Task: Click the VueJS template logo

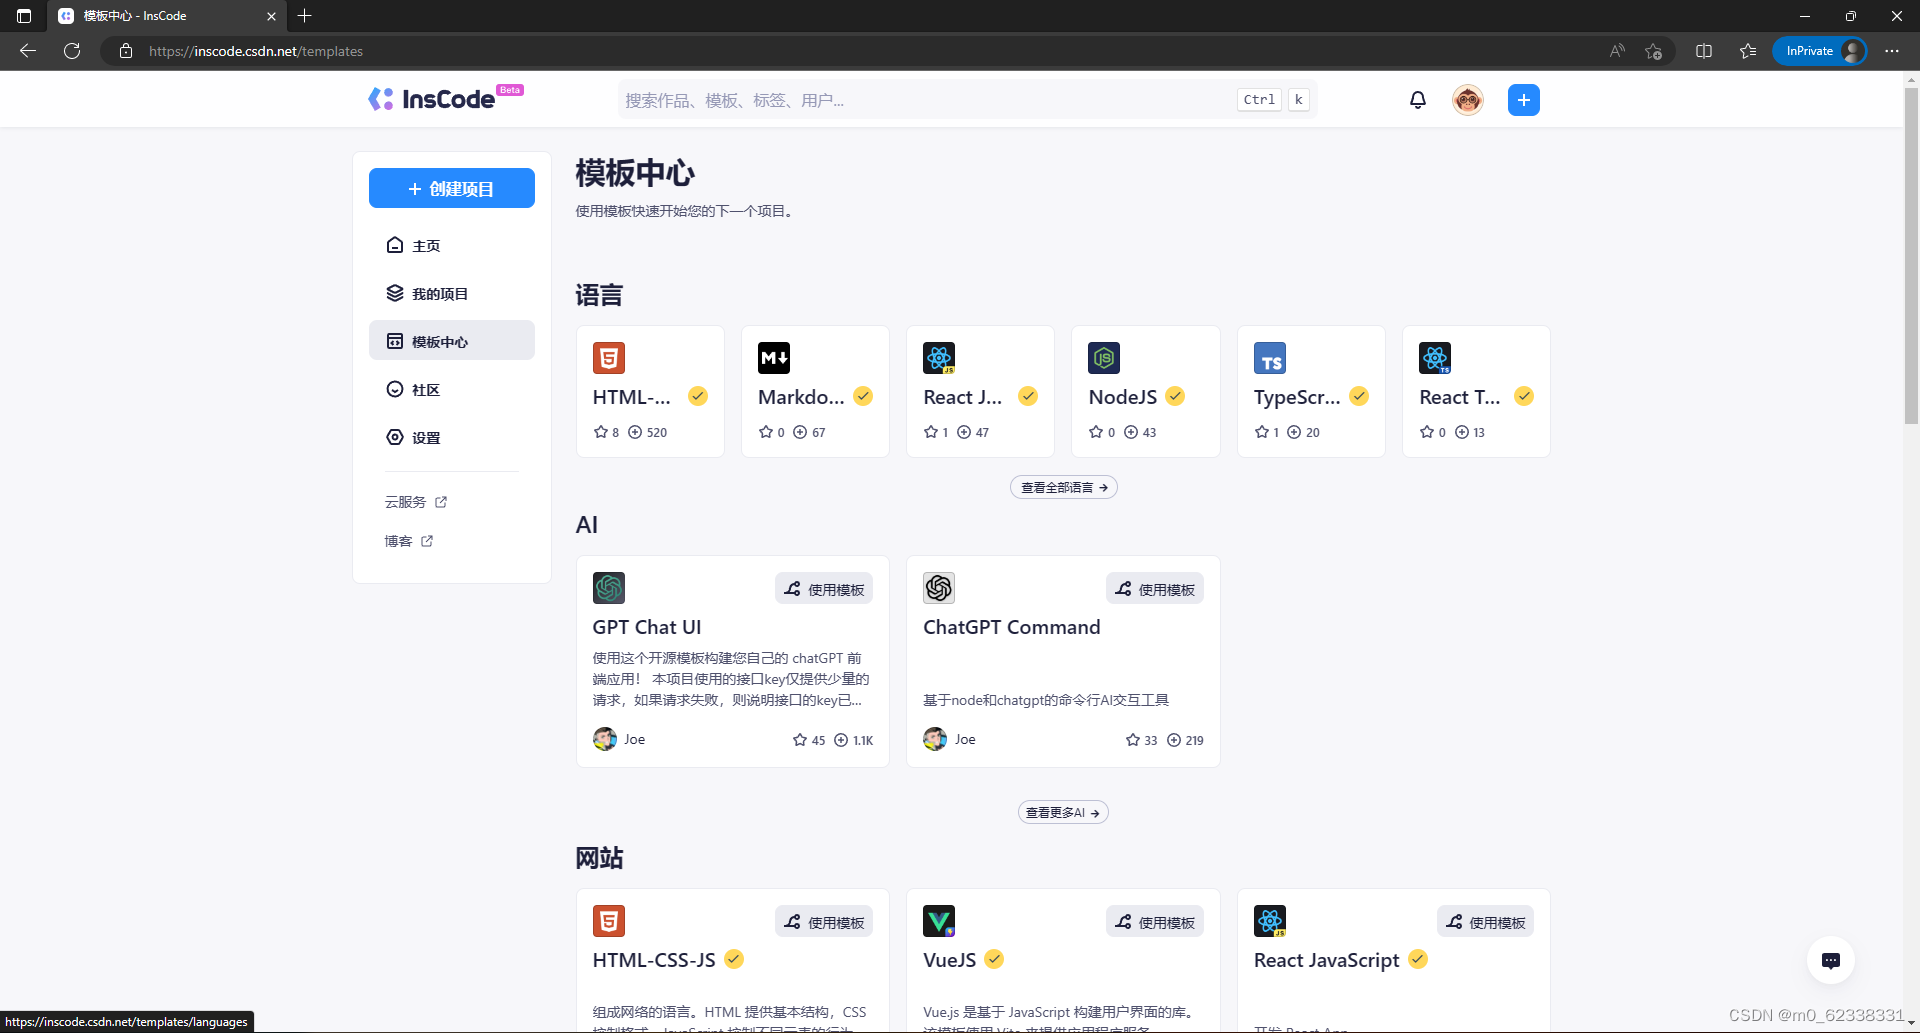Action: tap(939, 920)
